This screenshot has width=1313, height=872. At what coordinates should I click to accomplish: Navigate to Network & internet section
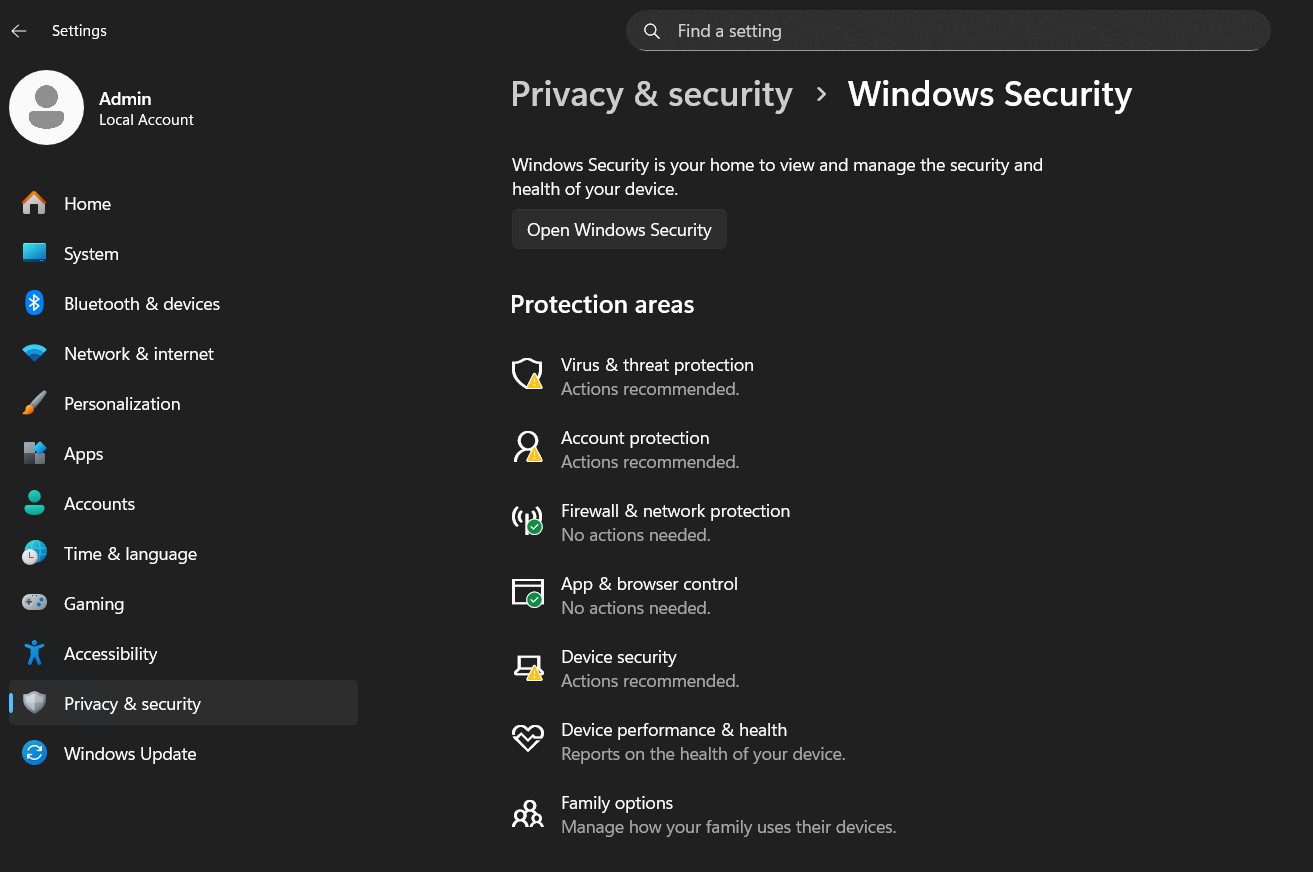click(x=138, y=354)
